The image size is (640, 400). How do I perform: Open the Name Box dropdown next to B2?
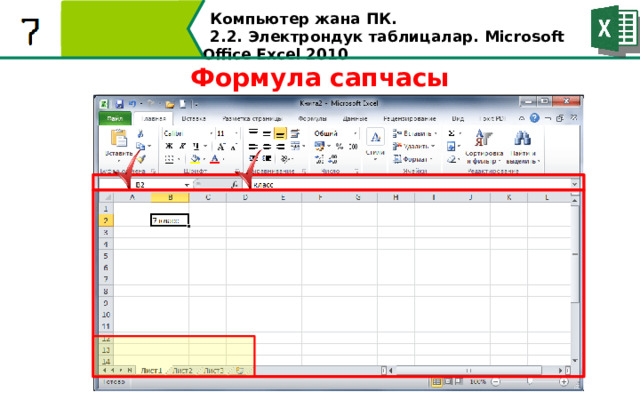point(187,185)
